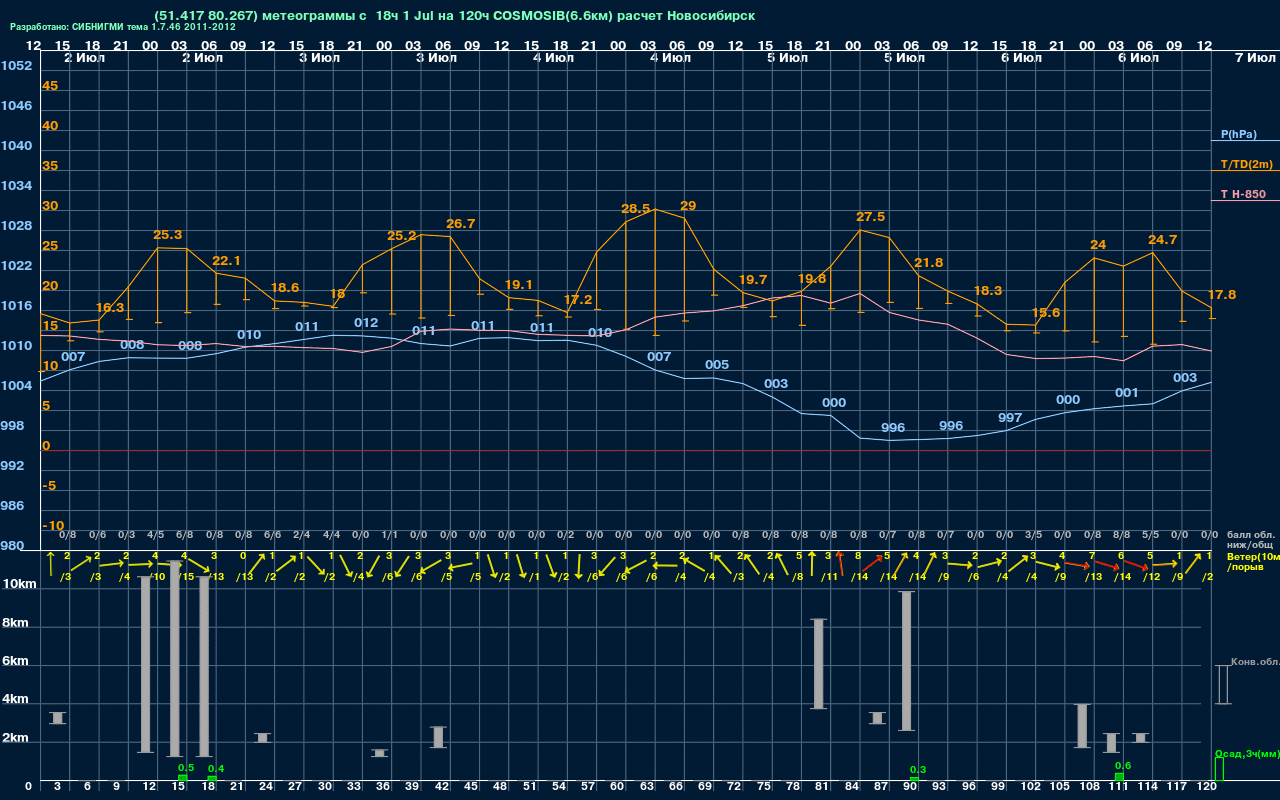
Task: Click the 19.7 temperature label
Action: click(x=753, y=280)
